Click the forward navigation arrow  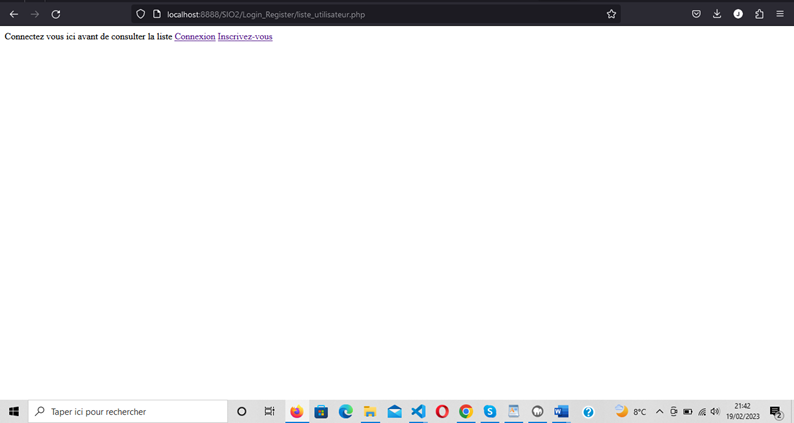(x=34, y=14)
